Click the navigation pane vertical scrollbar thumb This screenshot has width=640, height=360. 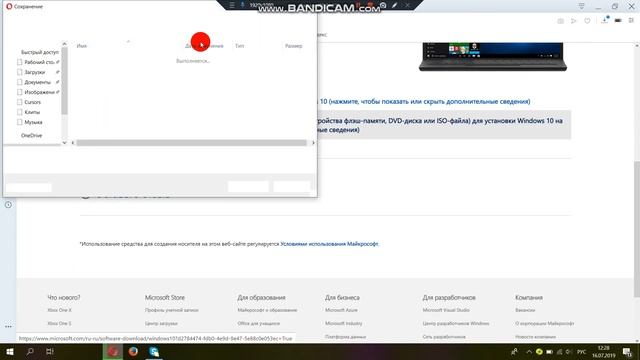(64, 81)
